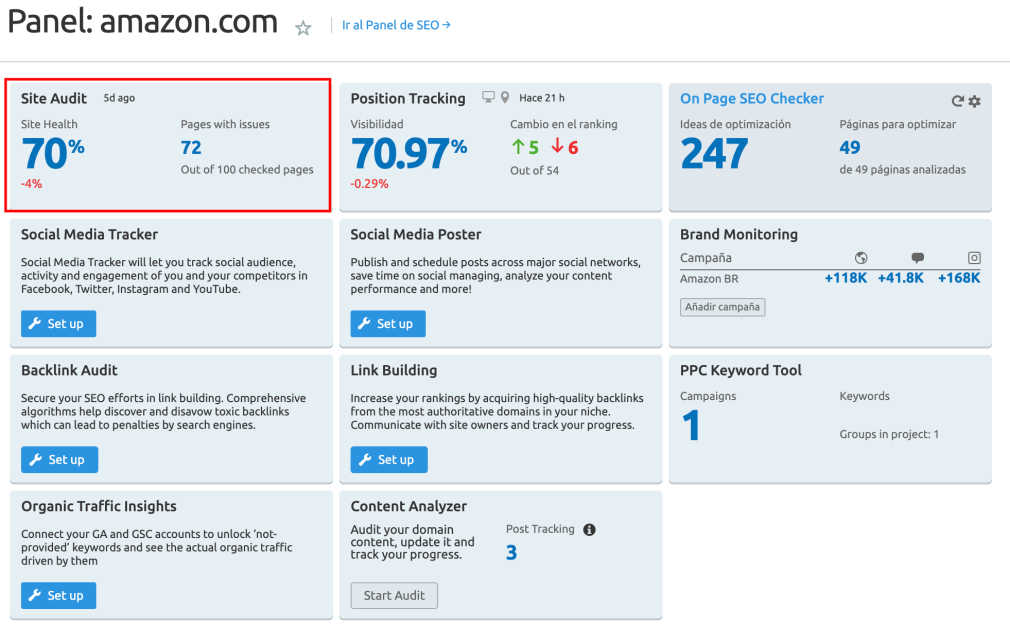Click the Backlink Audit heading
The height and width of the screenshot is (643, 1010).
click(69, 370)
